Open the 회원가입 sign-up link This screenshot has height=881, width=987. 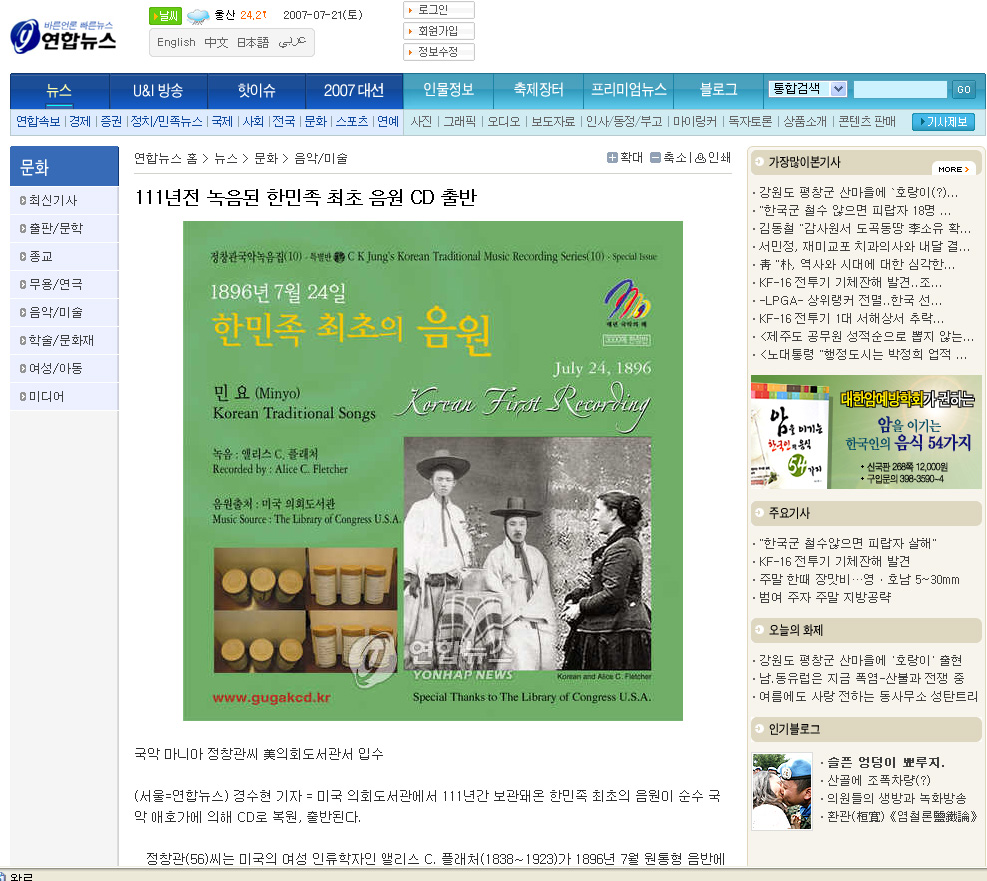click(439, 31)
